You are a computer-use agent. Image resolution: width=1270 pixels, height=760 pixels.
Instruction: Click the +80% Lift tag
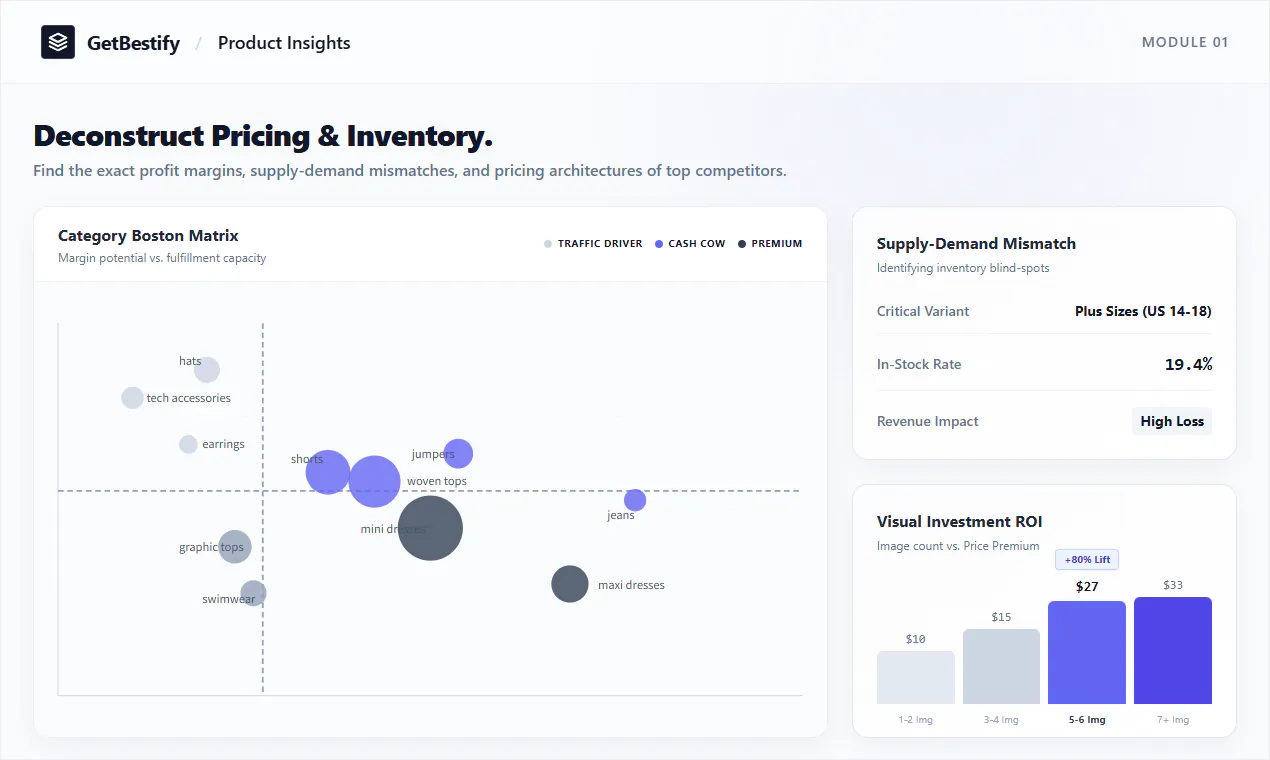pyautogui.click(x=1087, y=560)
